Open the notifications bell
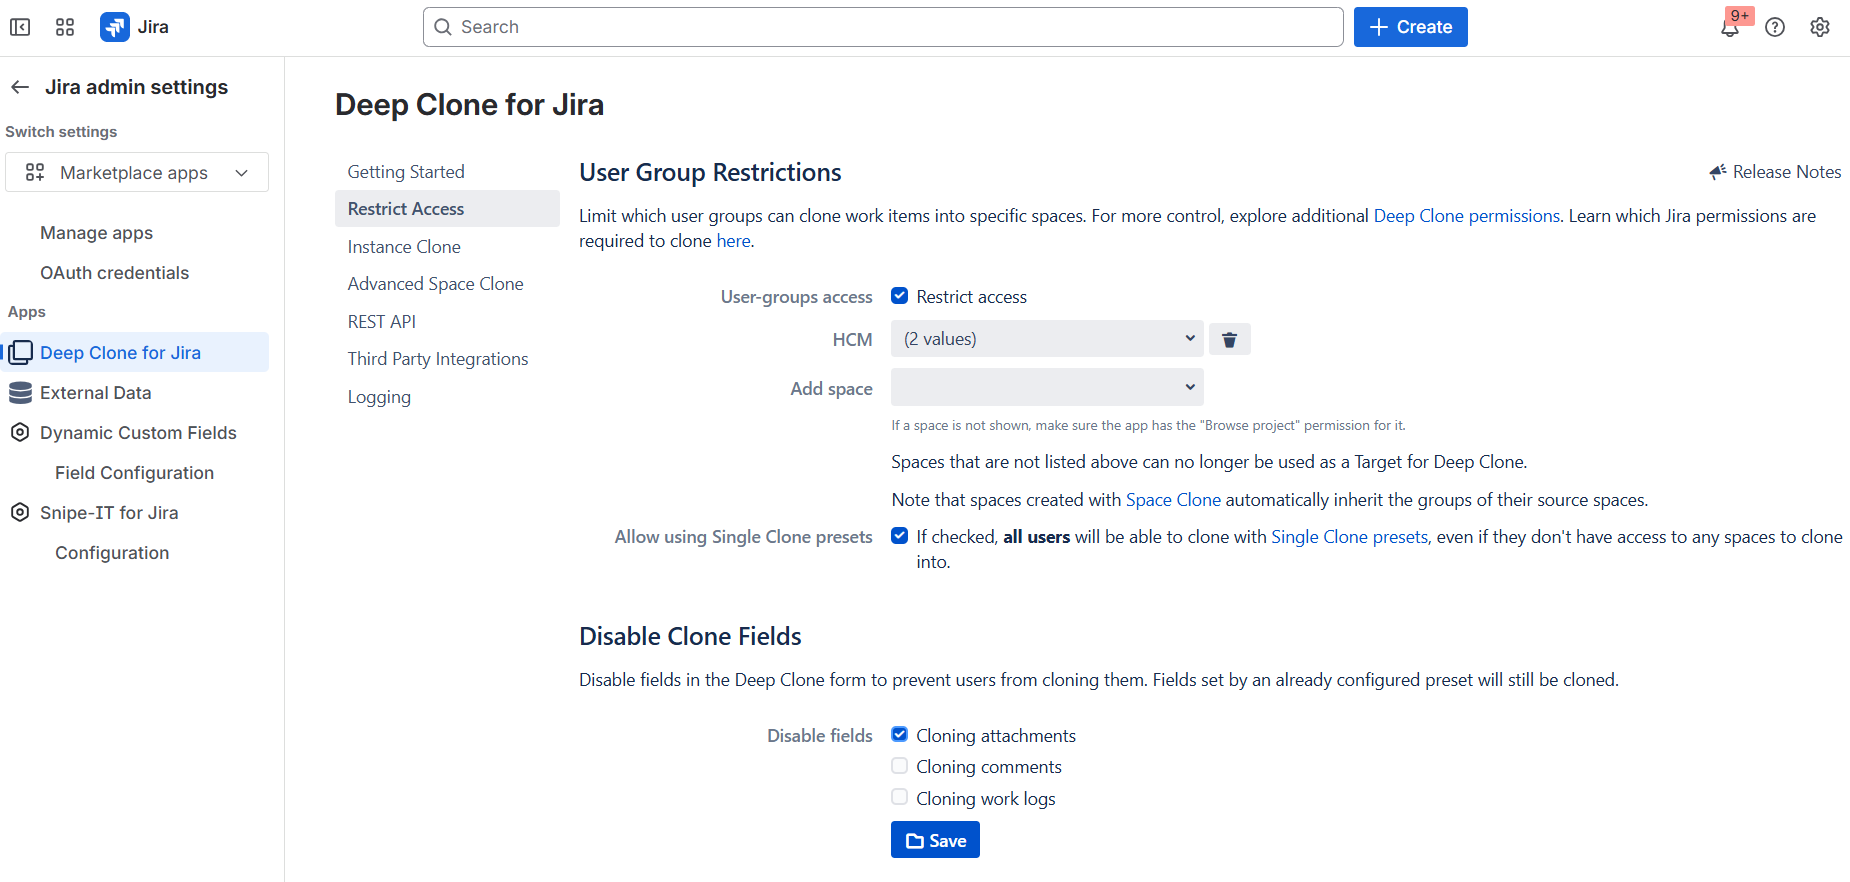 [x=1729, y=28]
